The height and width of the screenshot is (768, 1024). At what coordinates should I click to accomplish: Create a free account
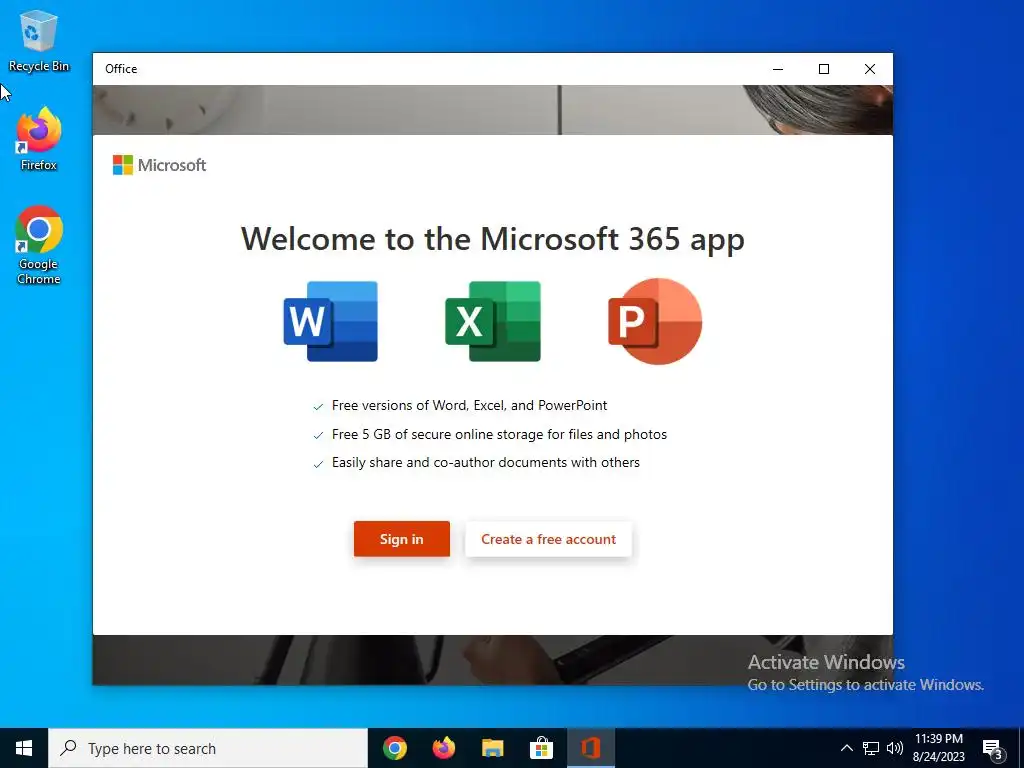(x=549, y=539)
